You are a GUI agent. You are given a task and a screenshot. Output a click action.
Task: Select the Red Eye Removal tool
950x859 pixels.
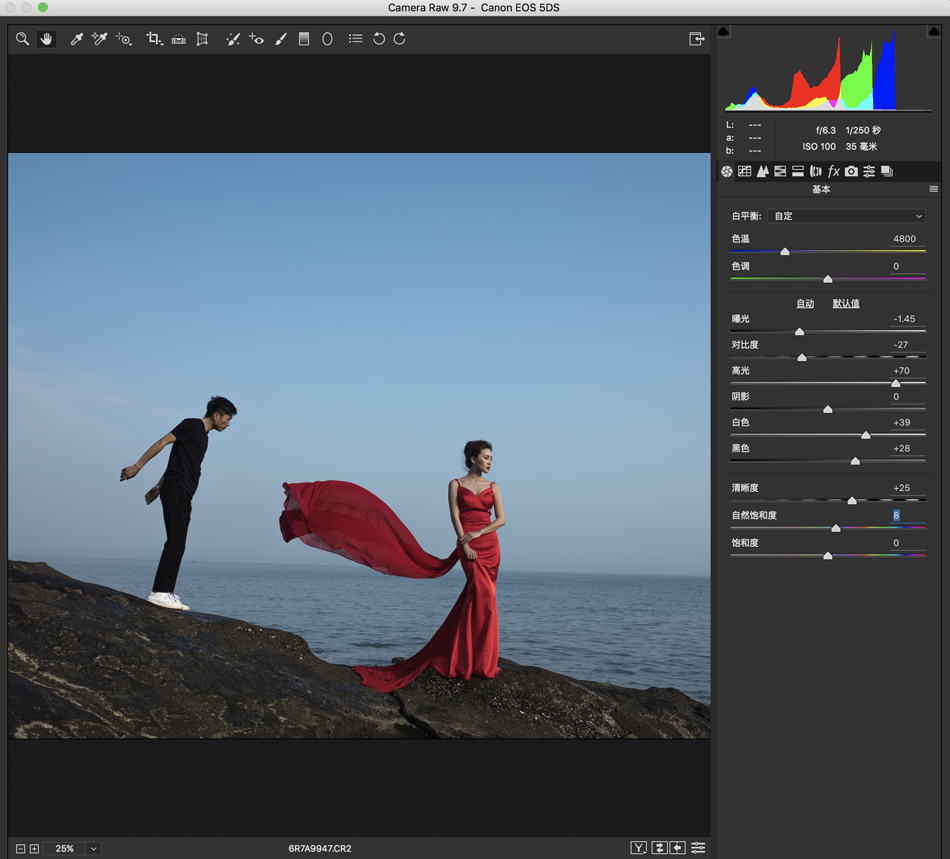point(256,39)
